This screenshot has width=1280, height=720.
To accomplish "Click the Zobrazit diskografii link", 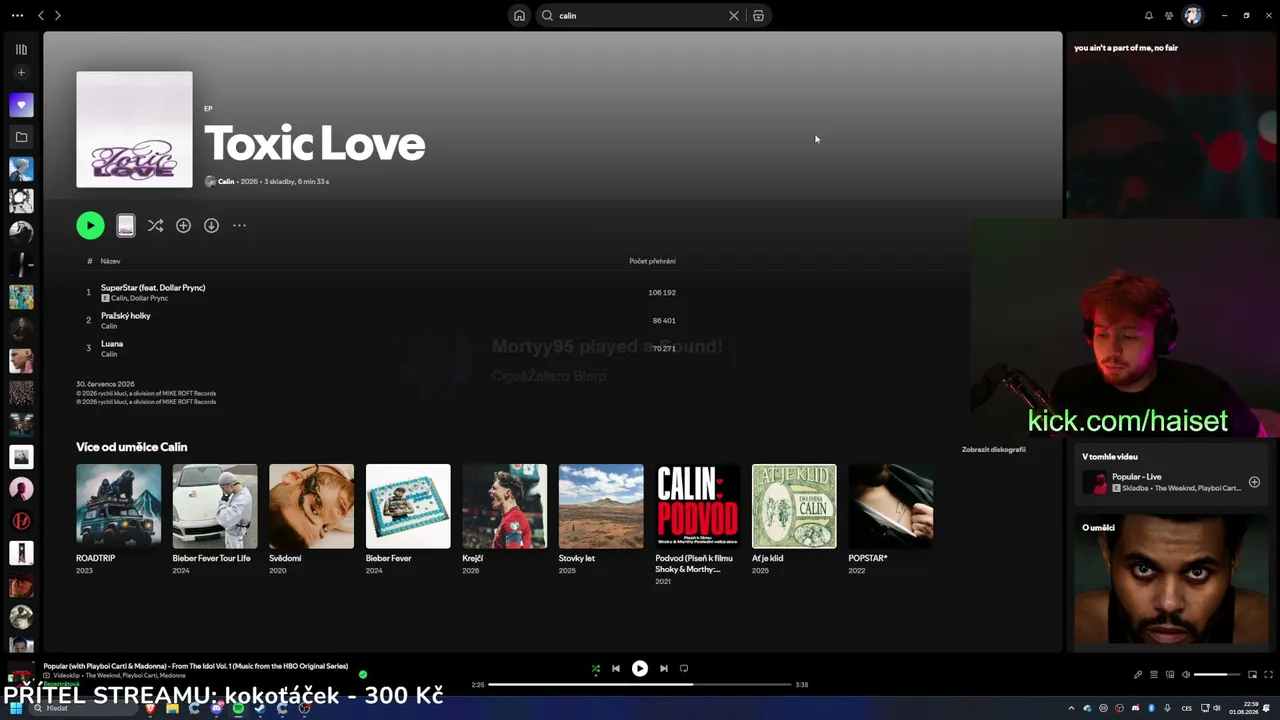I will pyautogui.click(x=994, y=450).
